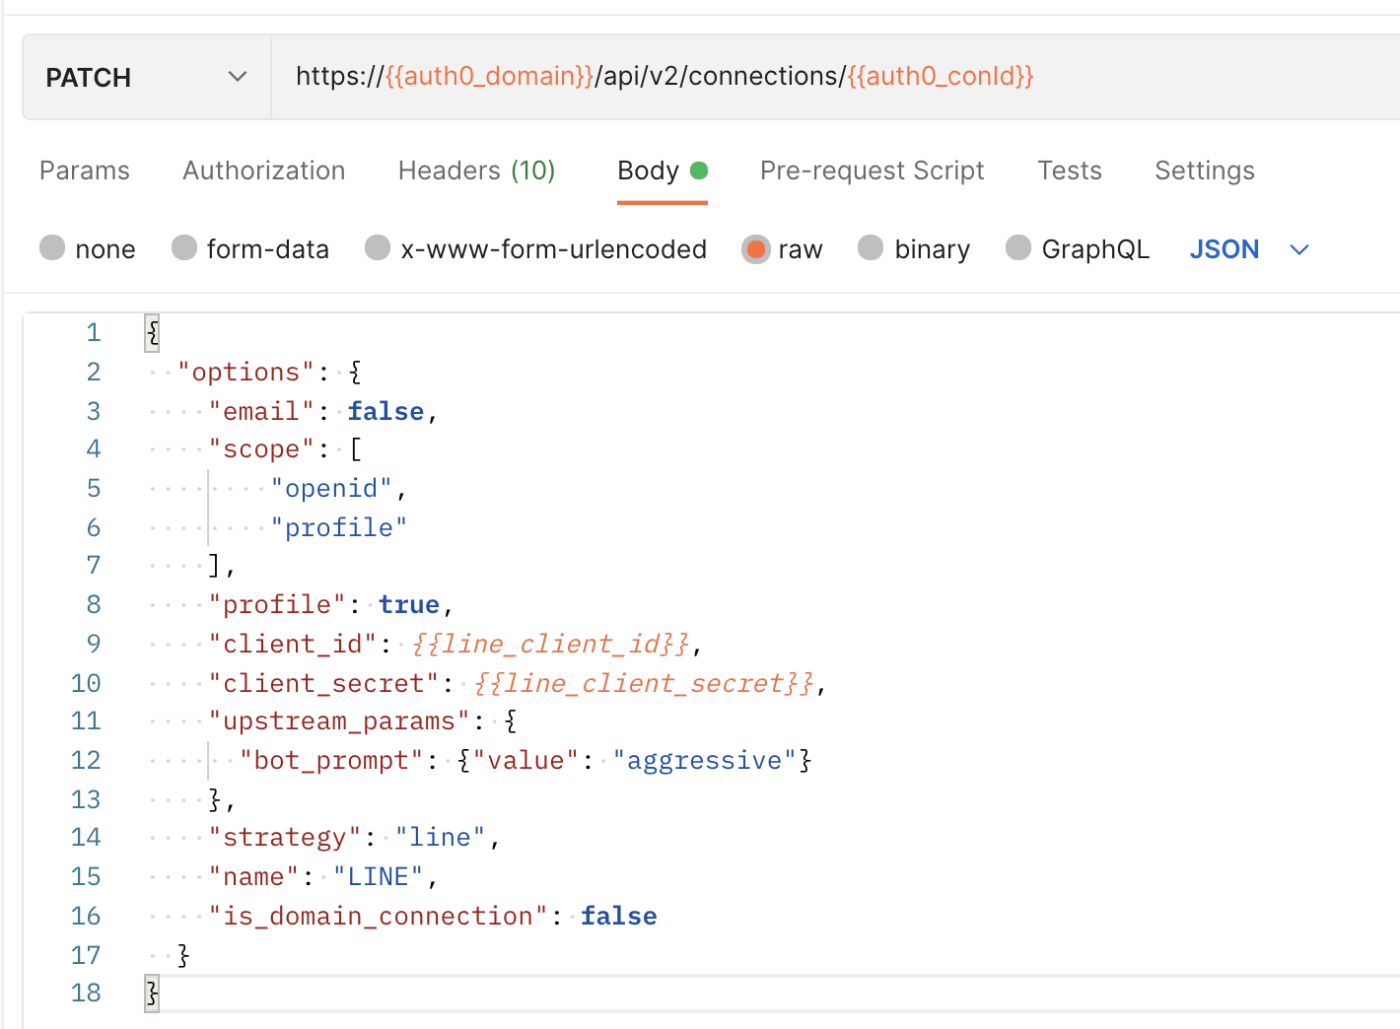Viewport: 1400px width, 1029px height.
Task: Select the x-www-form-urlencoded body type
Action: [x=536, y=249]
